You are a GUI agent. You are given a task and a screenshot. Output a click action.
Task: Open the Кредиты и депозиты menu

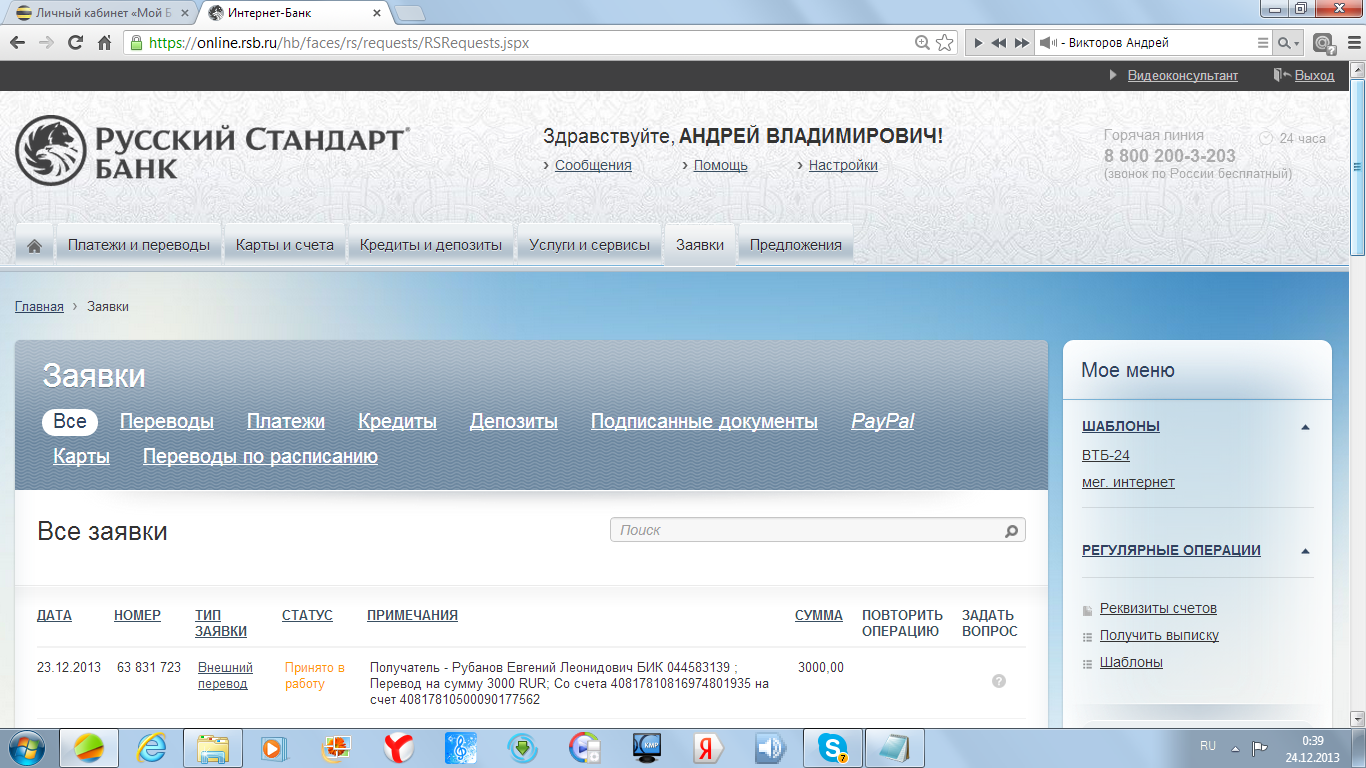click(431, 245)
